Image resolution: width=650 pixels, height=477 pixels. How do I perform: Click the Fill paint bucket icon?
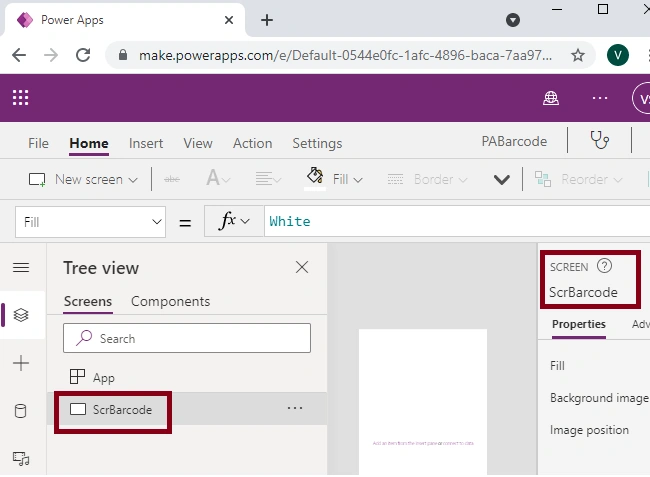point(315,176)
